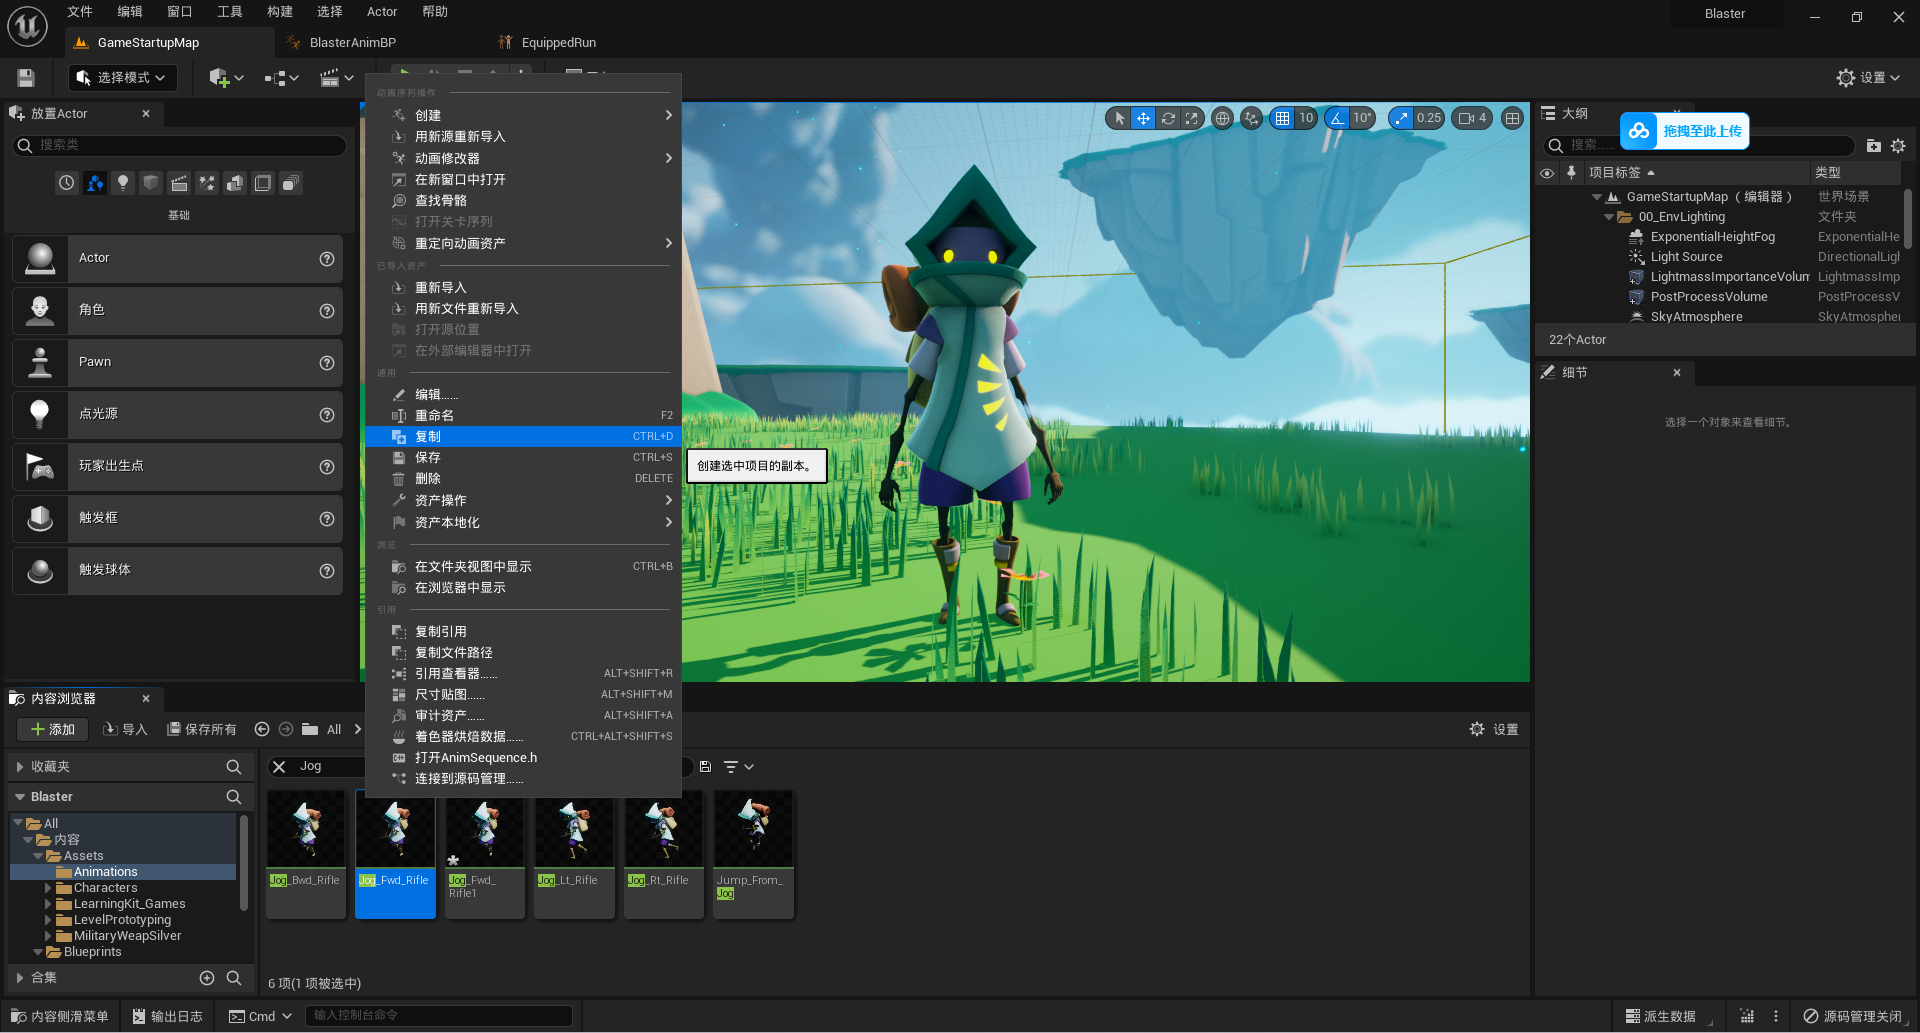Toggle visibility eye column in outliner
The image size is (1920, 1033).
point(1547,173)
